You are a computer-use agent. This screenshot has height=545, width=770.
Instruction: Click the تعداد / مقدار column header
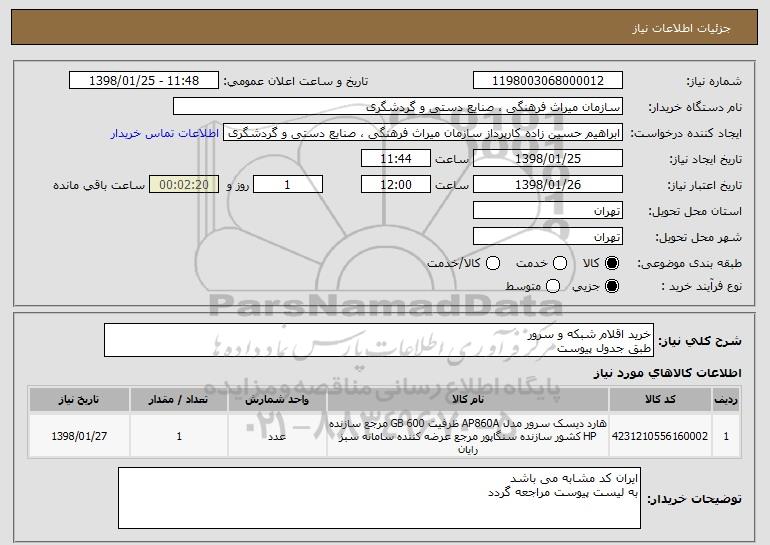pos(179,400)
